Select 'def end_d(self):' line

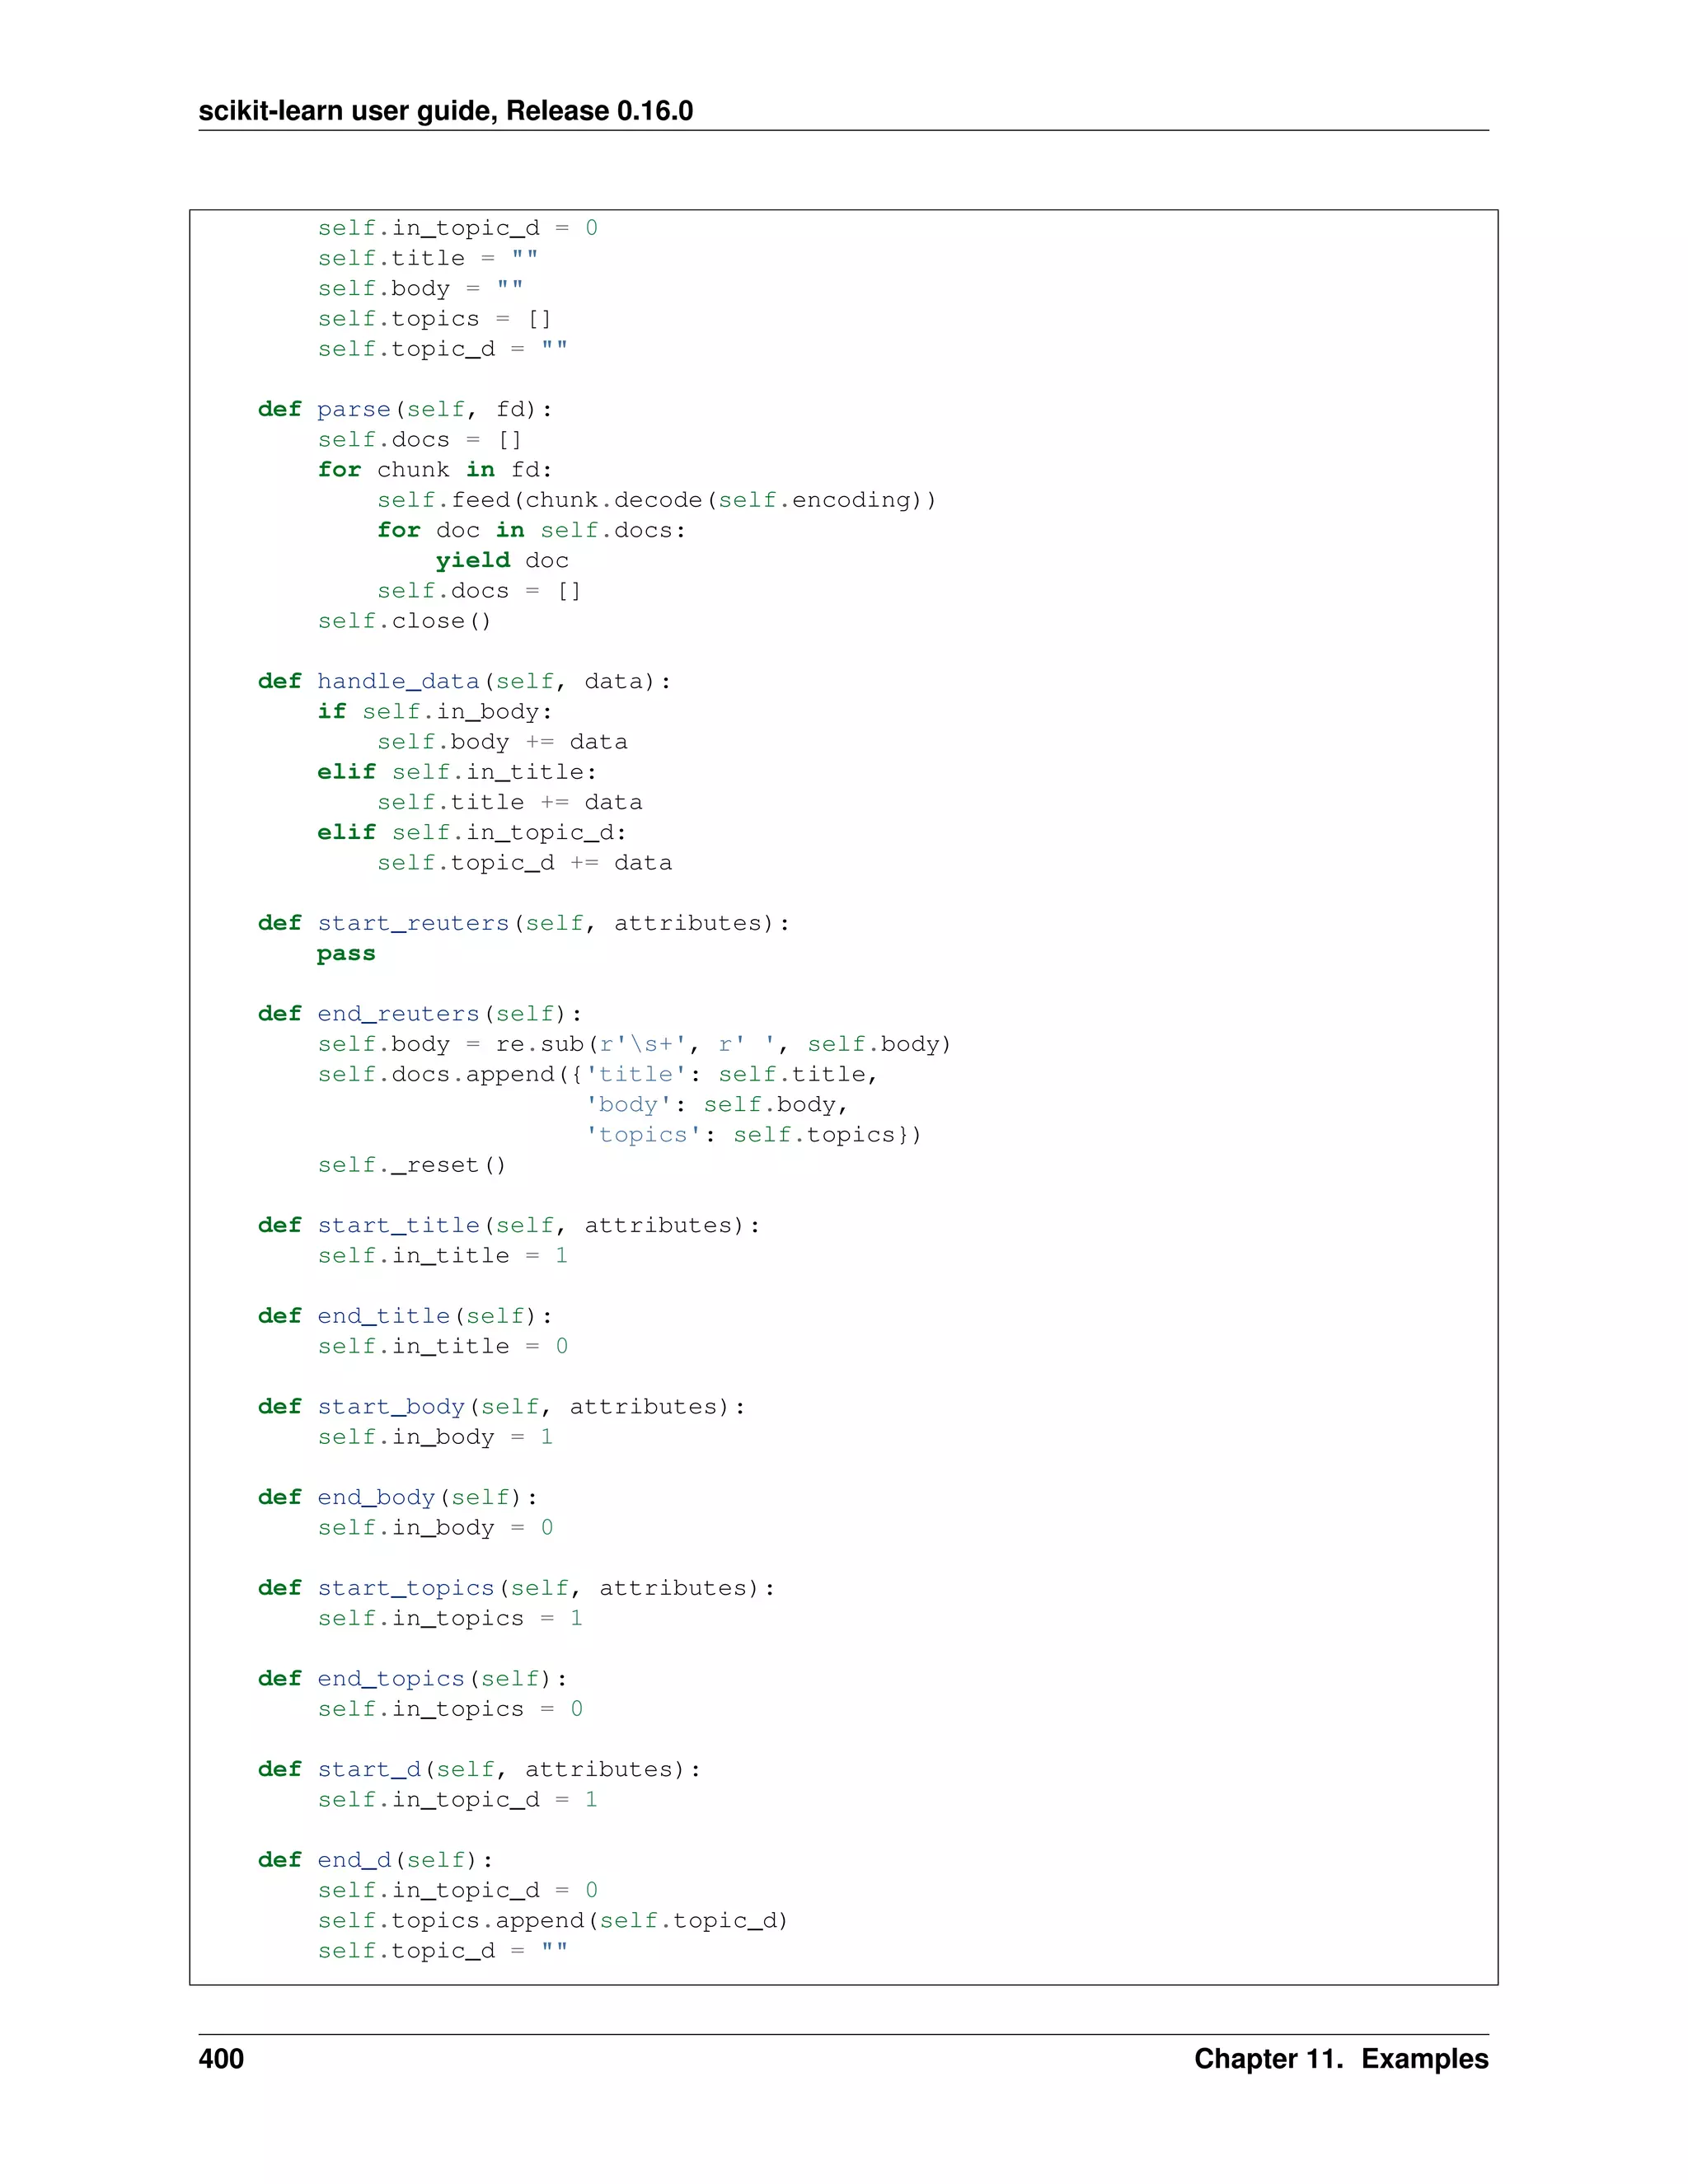376,1860
